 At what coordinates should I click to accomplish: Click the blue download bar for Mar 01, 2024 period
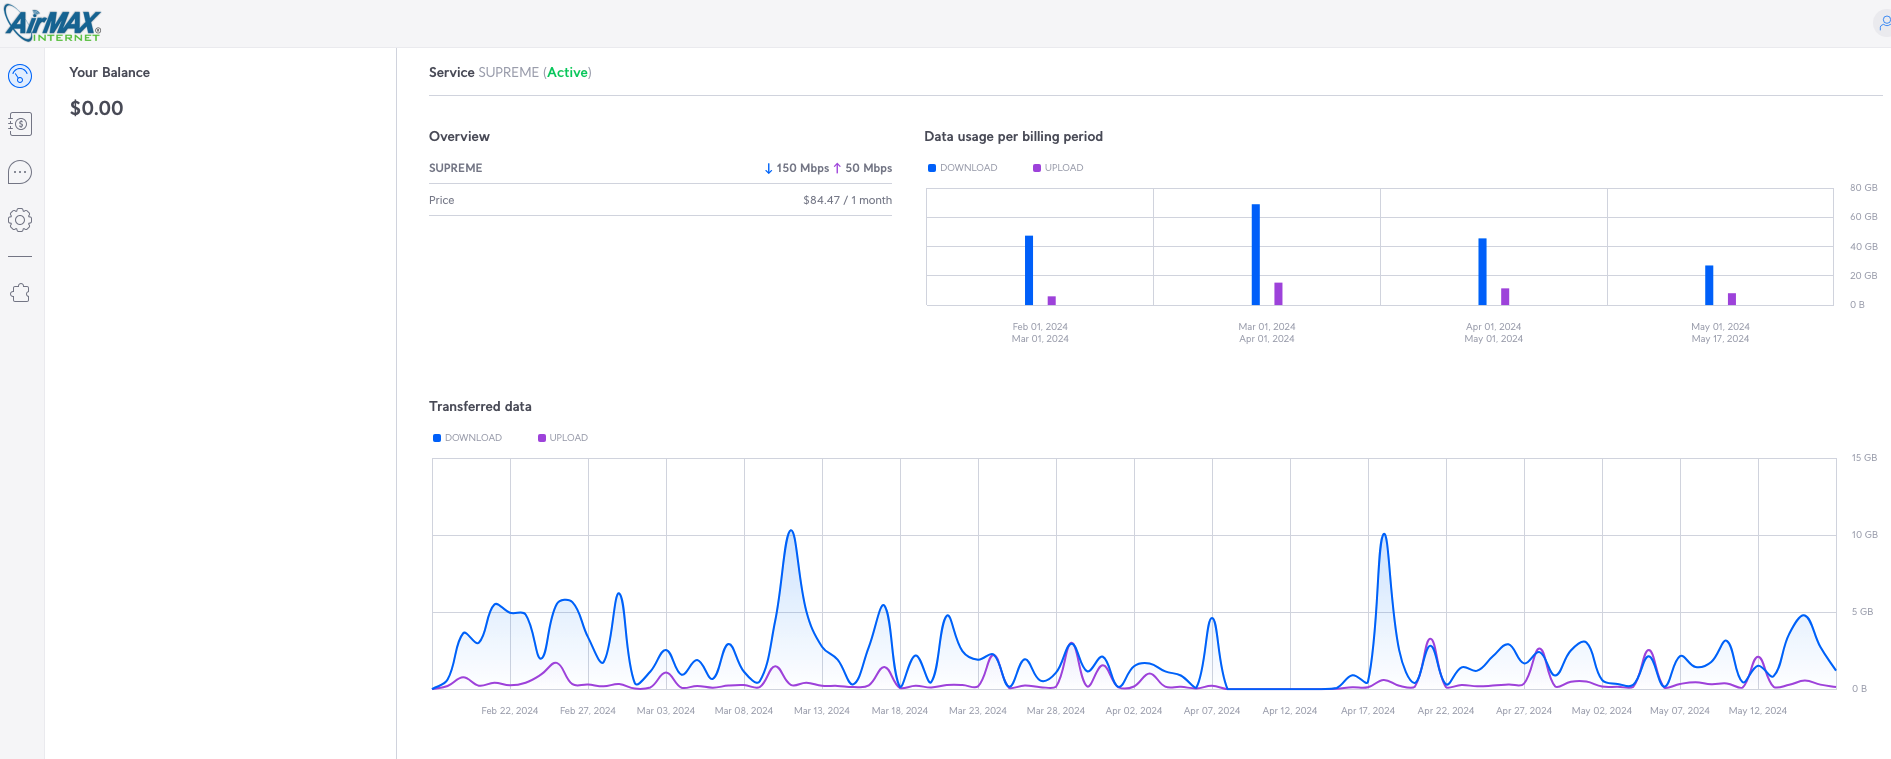1256,254
